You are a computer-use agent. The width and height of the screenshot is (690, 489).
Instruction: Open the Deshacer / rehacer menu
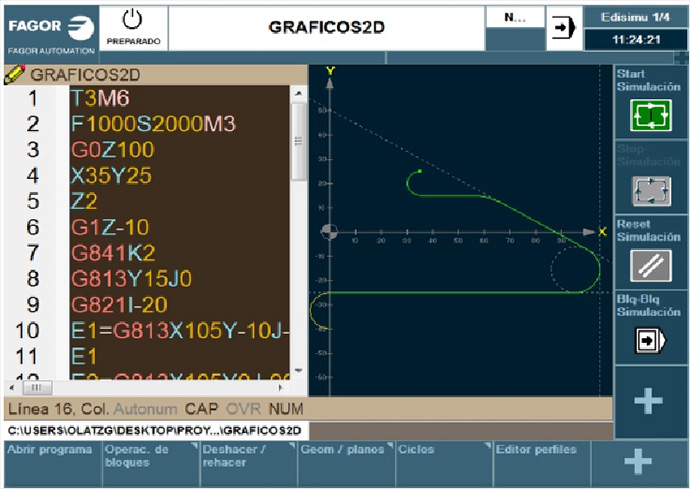tap(249, 463)
